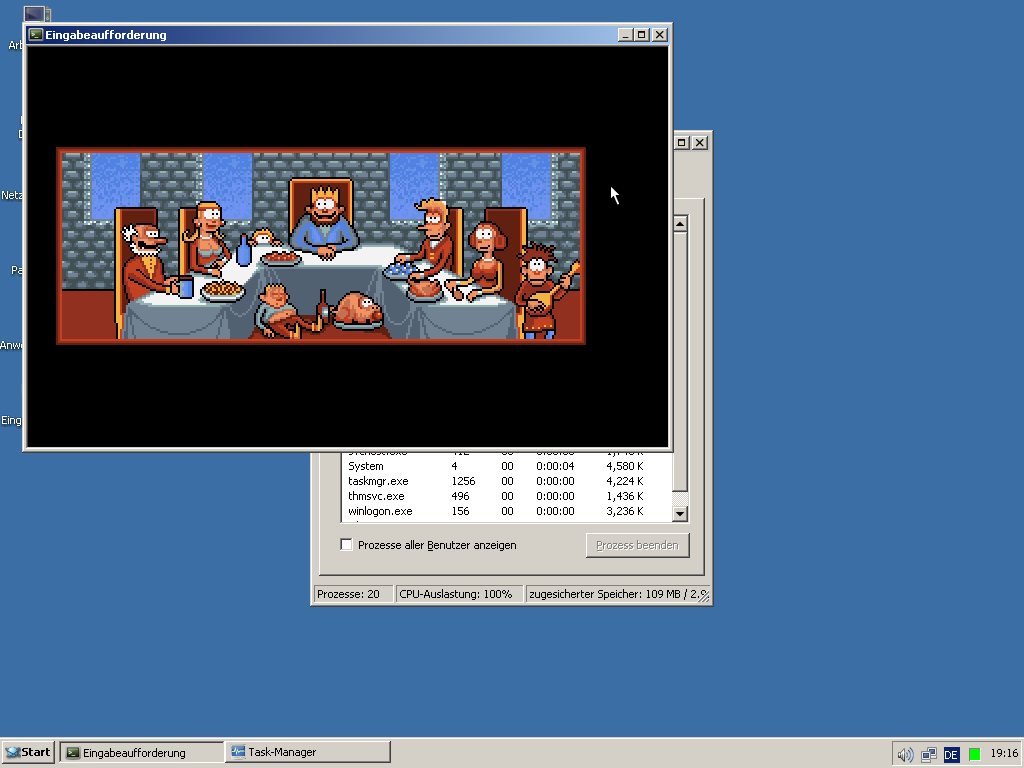
Task: Click the 'Prozess beenden' button
Action: tap(637, 545)
